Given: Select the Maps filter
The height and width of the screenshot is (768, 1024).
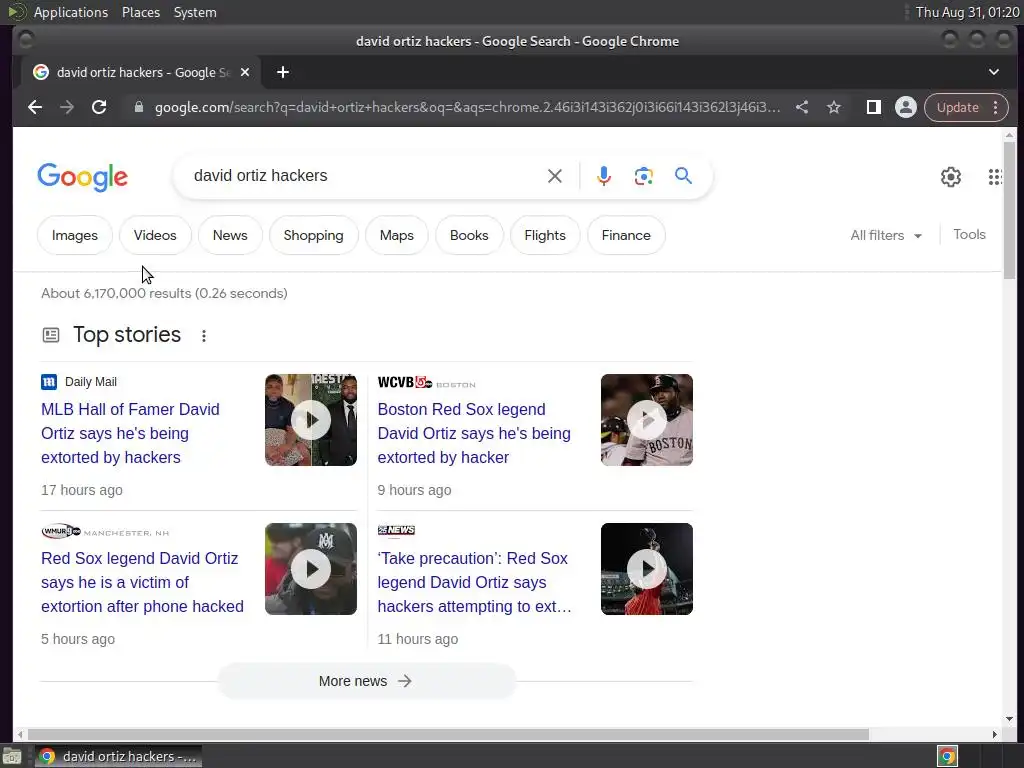Looking at the screenshot, I should tap(396, 235).
